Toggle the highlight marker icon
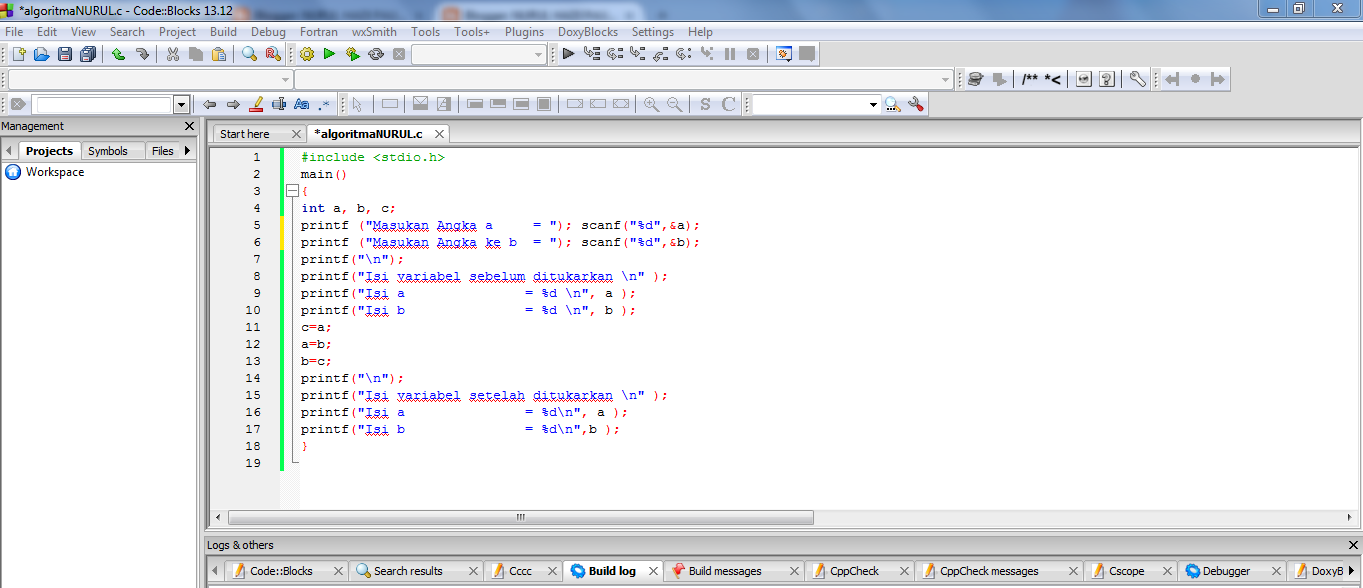The image size is (1363, 588). tap(256, 104)
